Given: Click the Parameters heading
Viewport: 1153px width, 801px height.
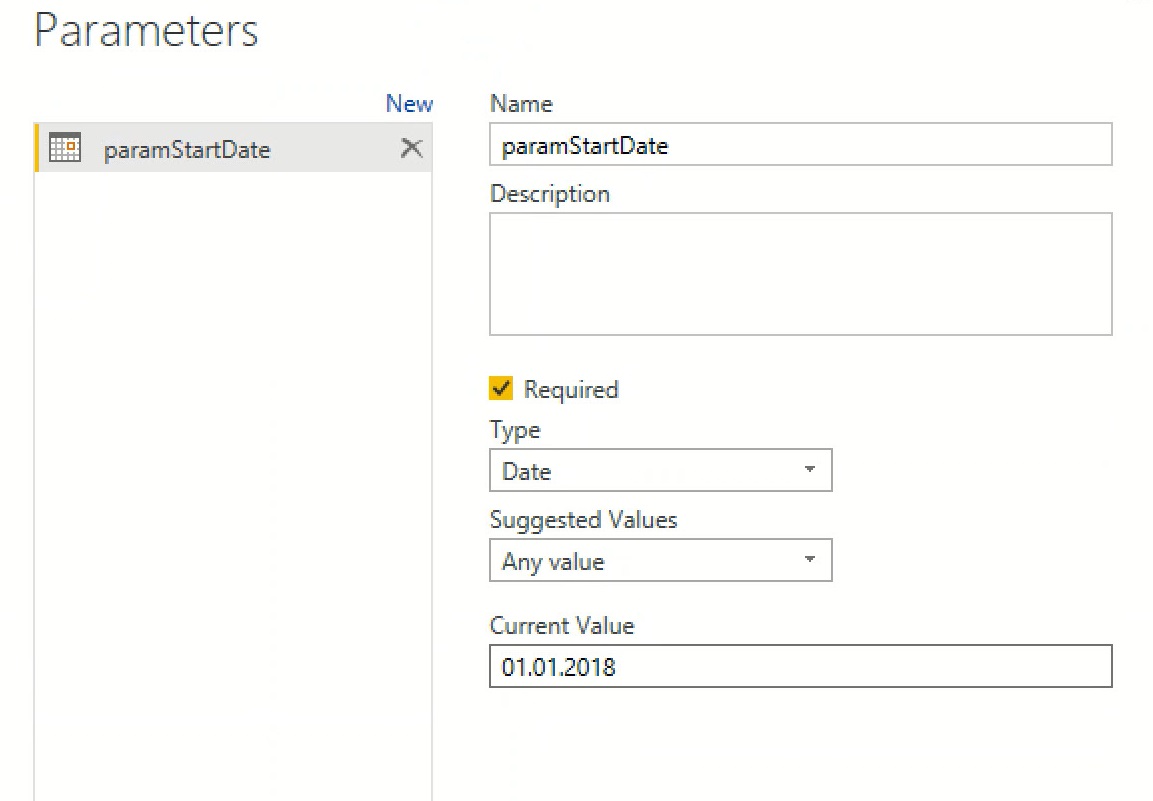Looking at the screenshot, I should click(145, 30).
